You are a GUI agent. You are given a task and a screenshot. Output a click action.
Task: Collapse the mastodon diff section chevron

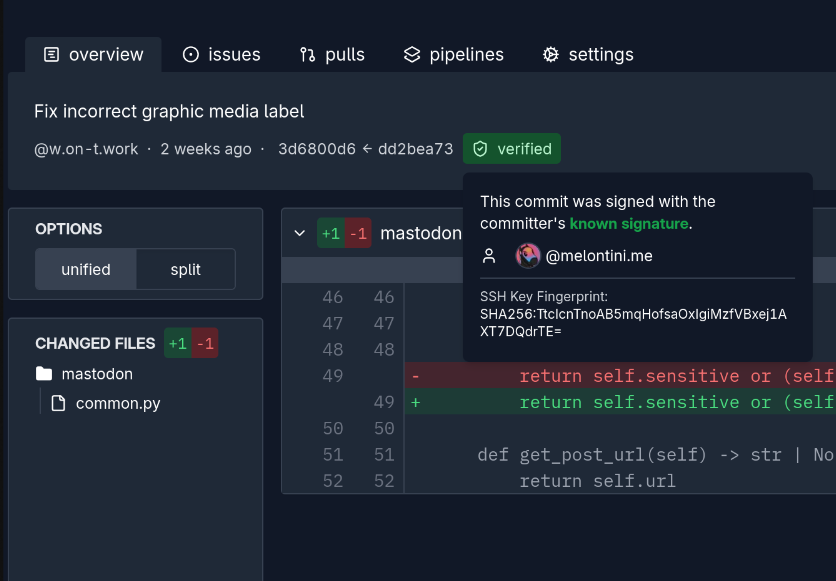tap(300, 232)
